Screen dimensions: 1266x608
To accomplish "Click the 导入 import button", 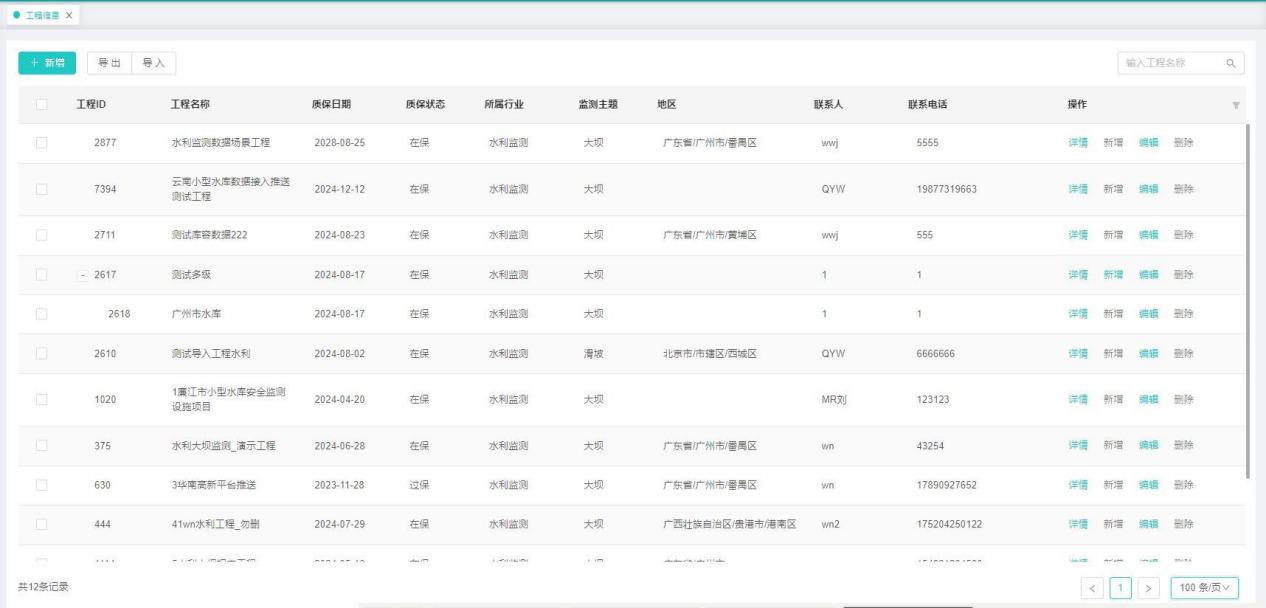I will pyautogui.click(x=153, y=63).
